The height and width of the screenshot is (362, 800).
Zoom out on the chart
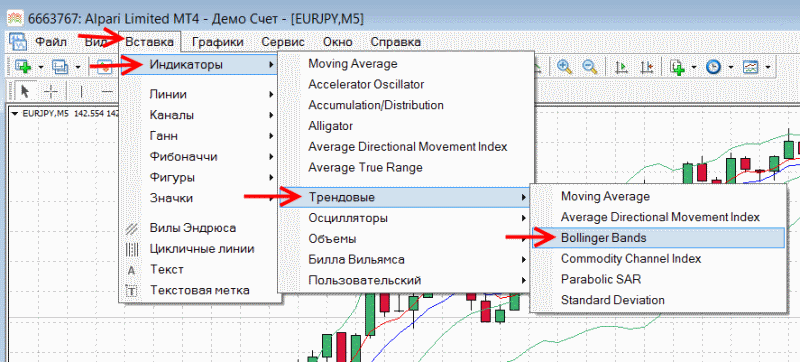[x=590, y=67]
